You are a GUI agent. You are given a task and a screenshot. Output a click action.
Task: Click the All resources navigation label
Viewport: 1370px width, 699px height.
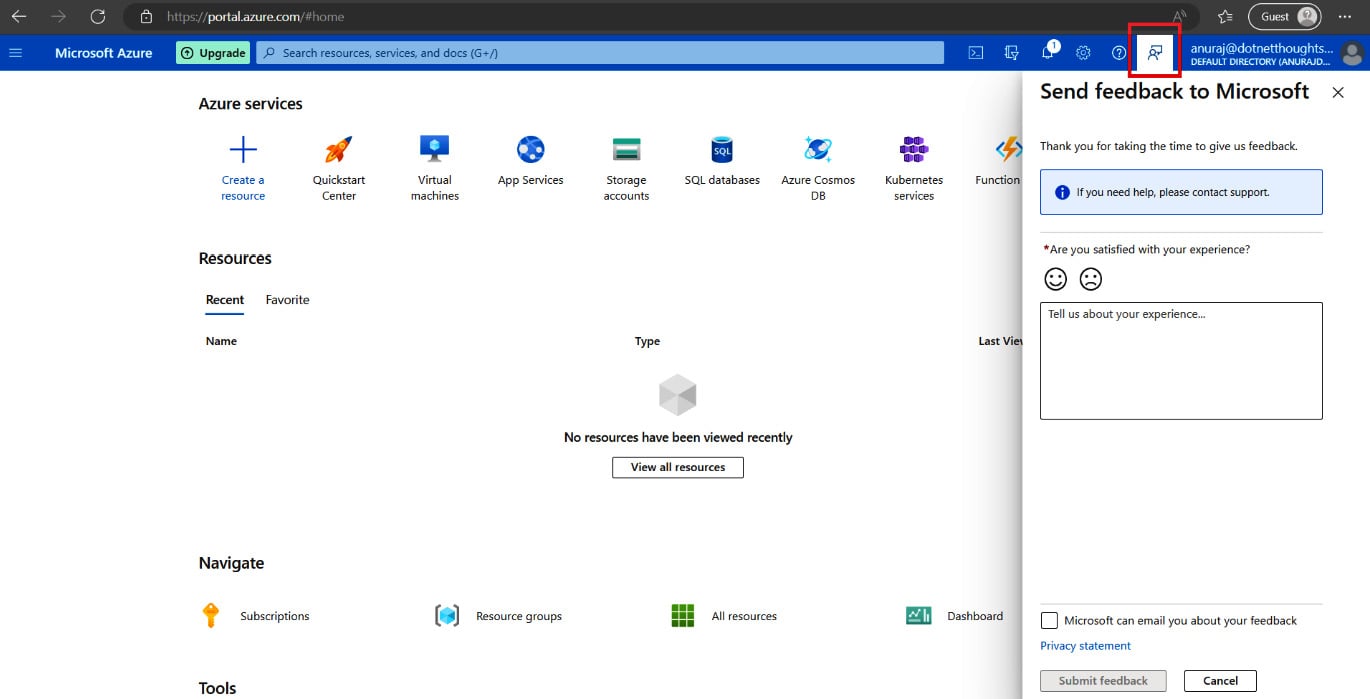tap(744, 616)
